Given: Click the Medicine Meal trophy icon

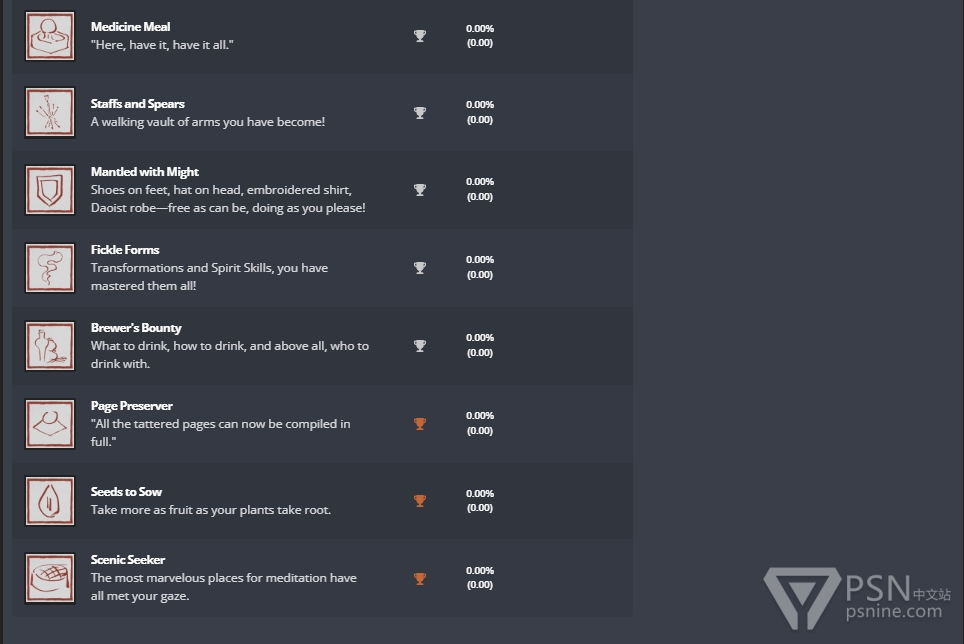Looking at the screenshot, I should pyautogui.click(x=50, y=36).
